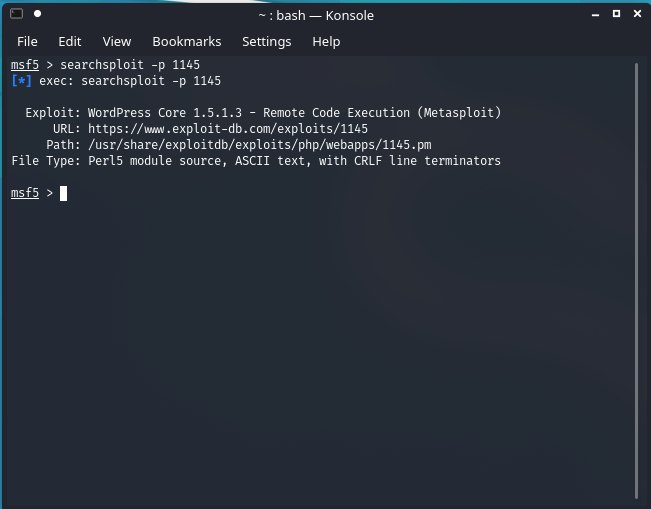Open the Help menu

pos(326,41)
